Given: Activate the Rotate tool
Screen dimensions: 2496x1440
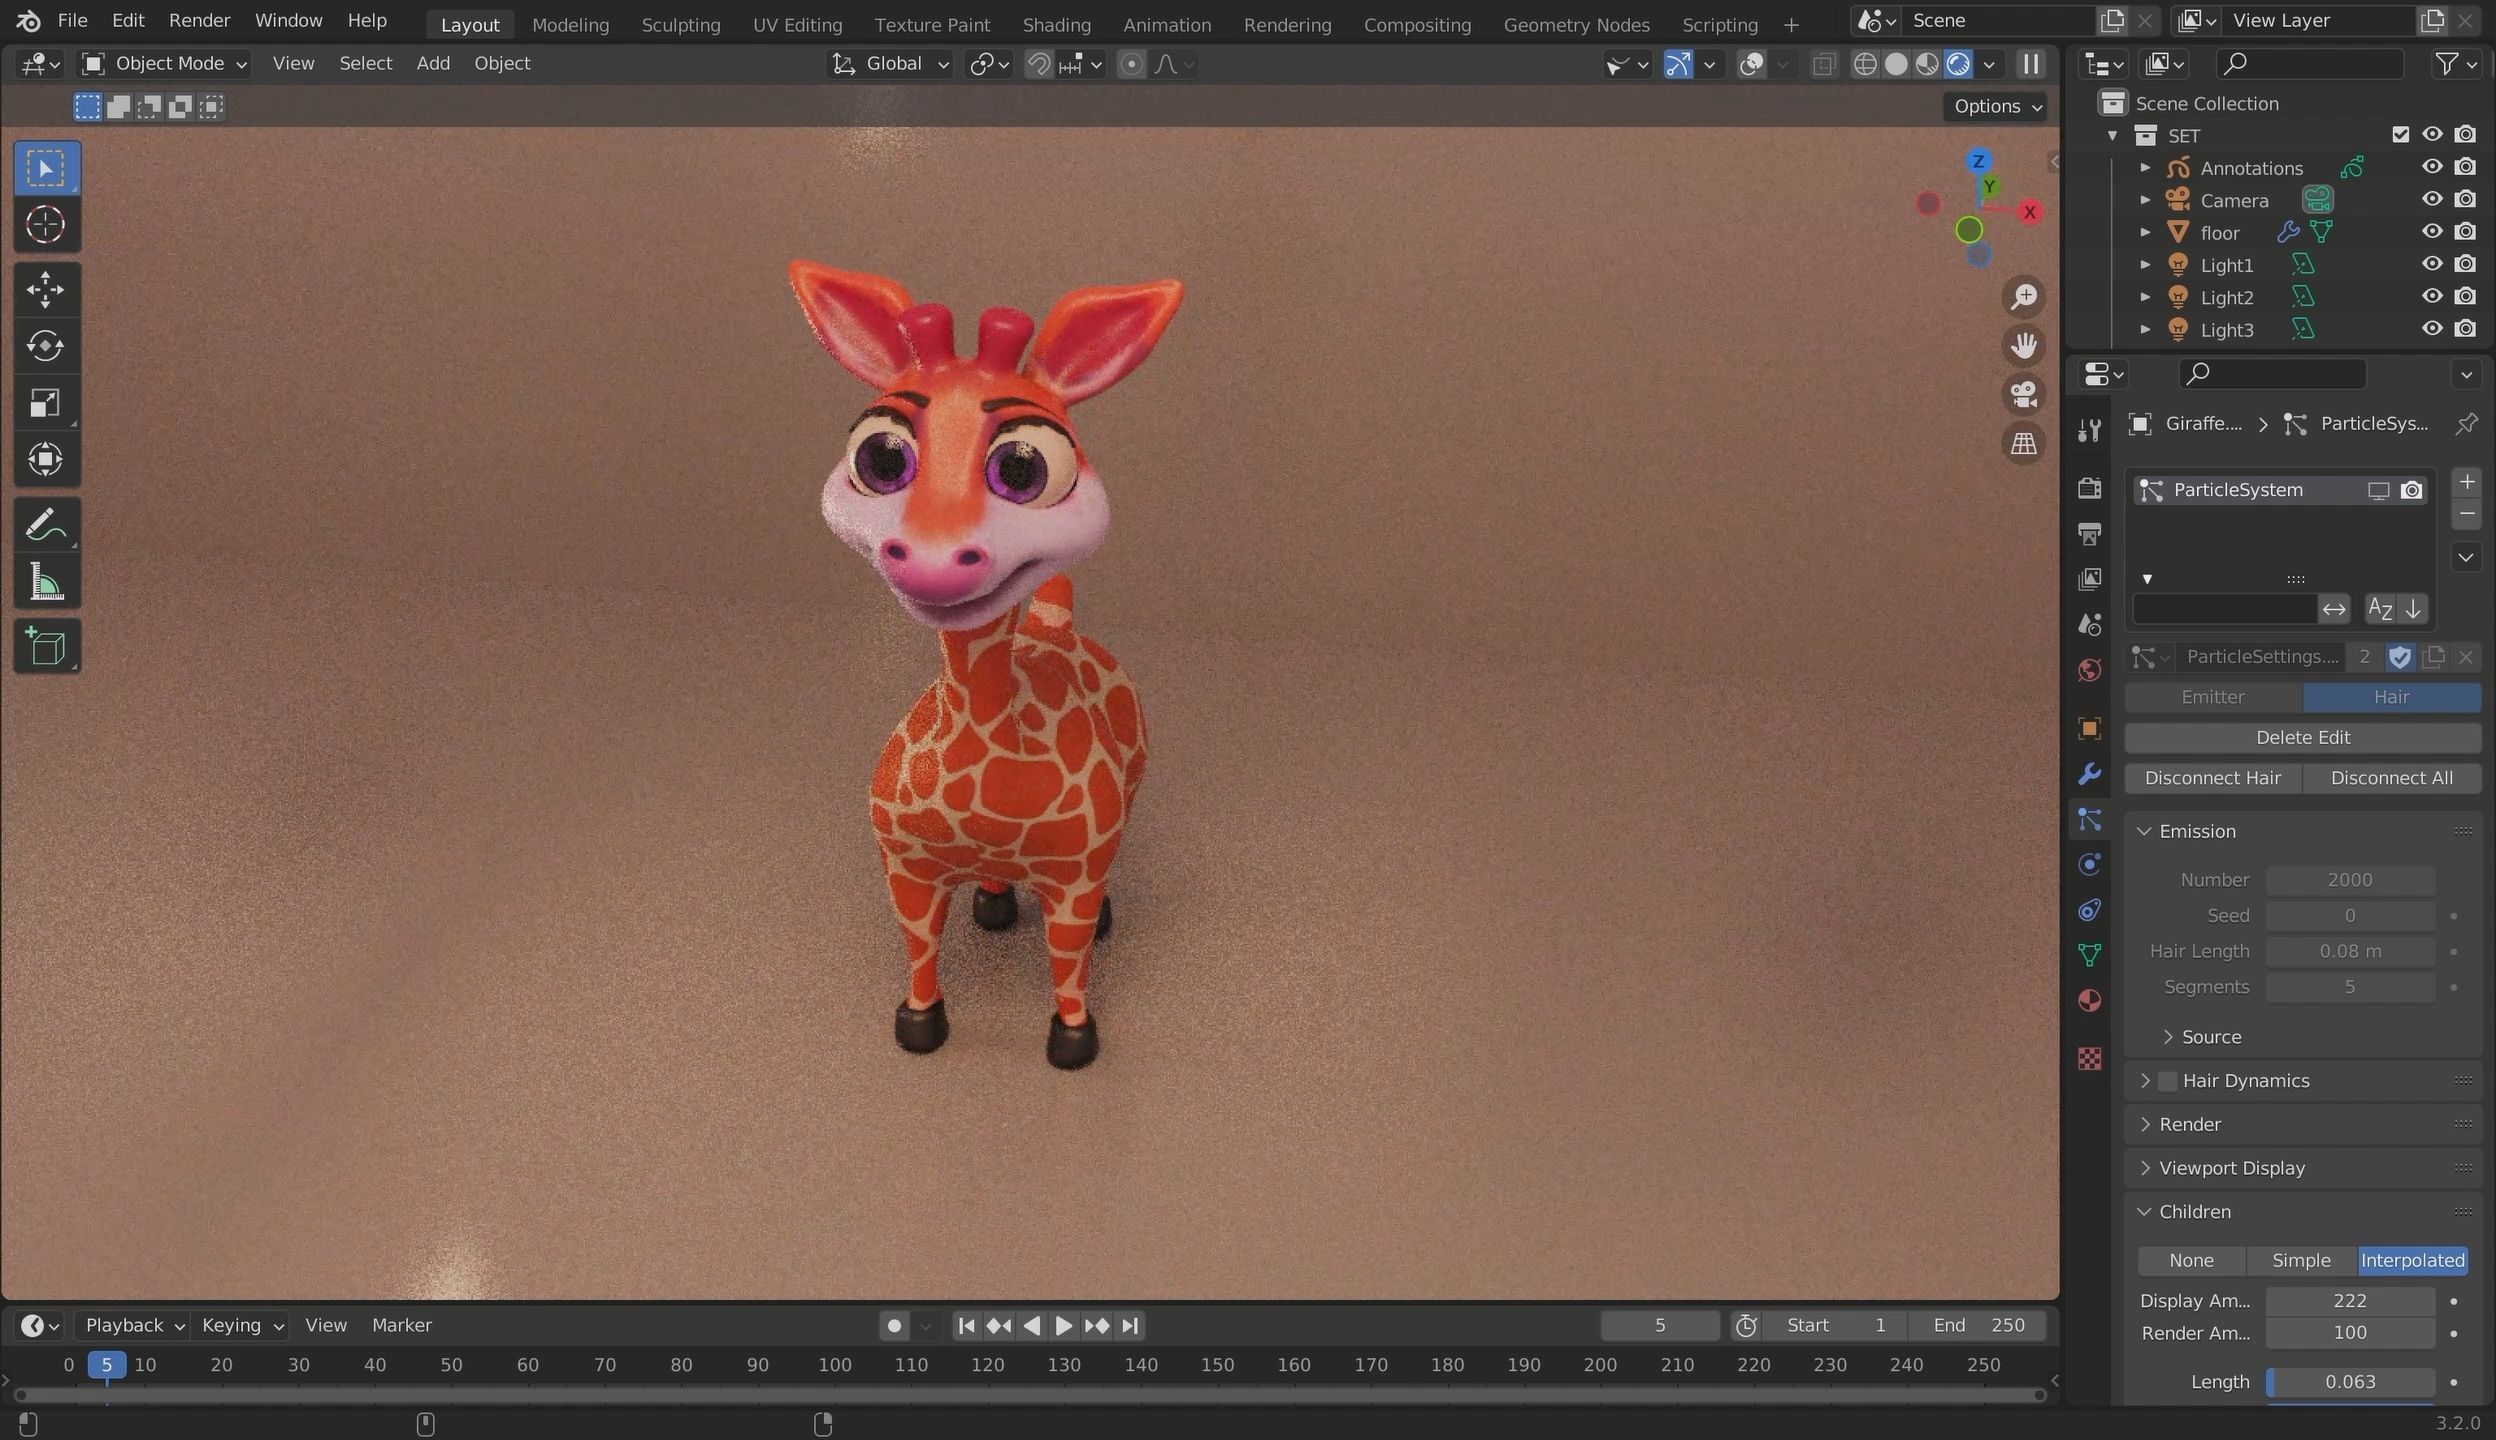Looking at the screenshot, I should tap(45, 346).
